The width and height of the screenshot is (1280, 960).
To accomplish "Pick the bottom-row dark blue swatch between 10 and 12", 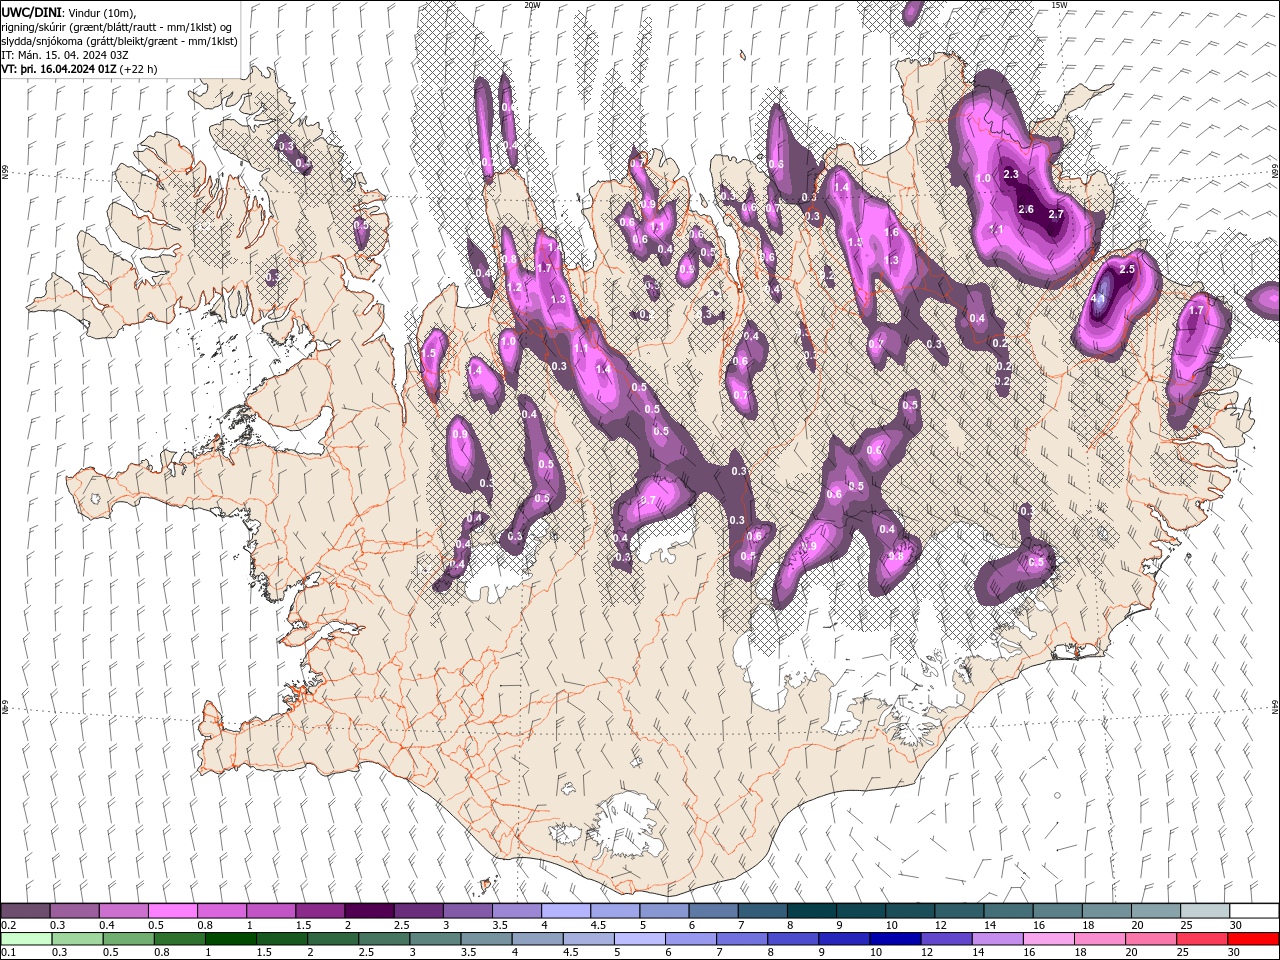I will tap(895, 939).
